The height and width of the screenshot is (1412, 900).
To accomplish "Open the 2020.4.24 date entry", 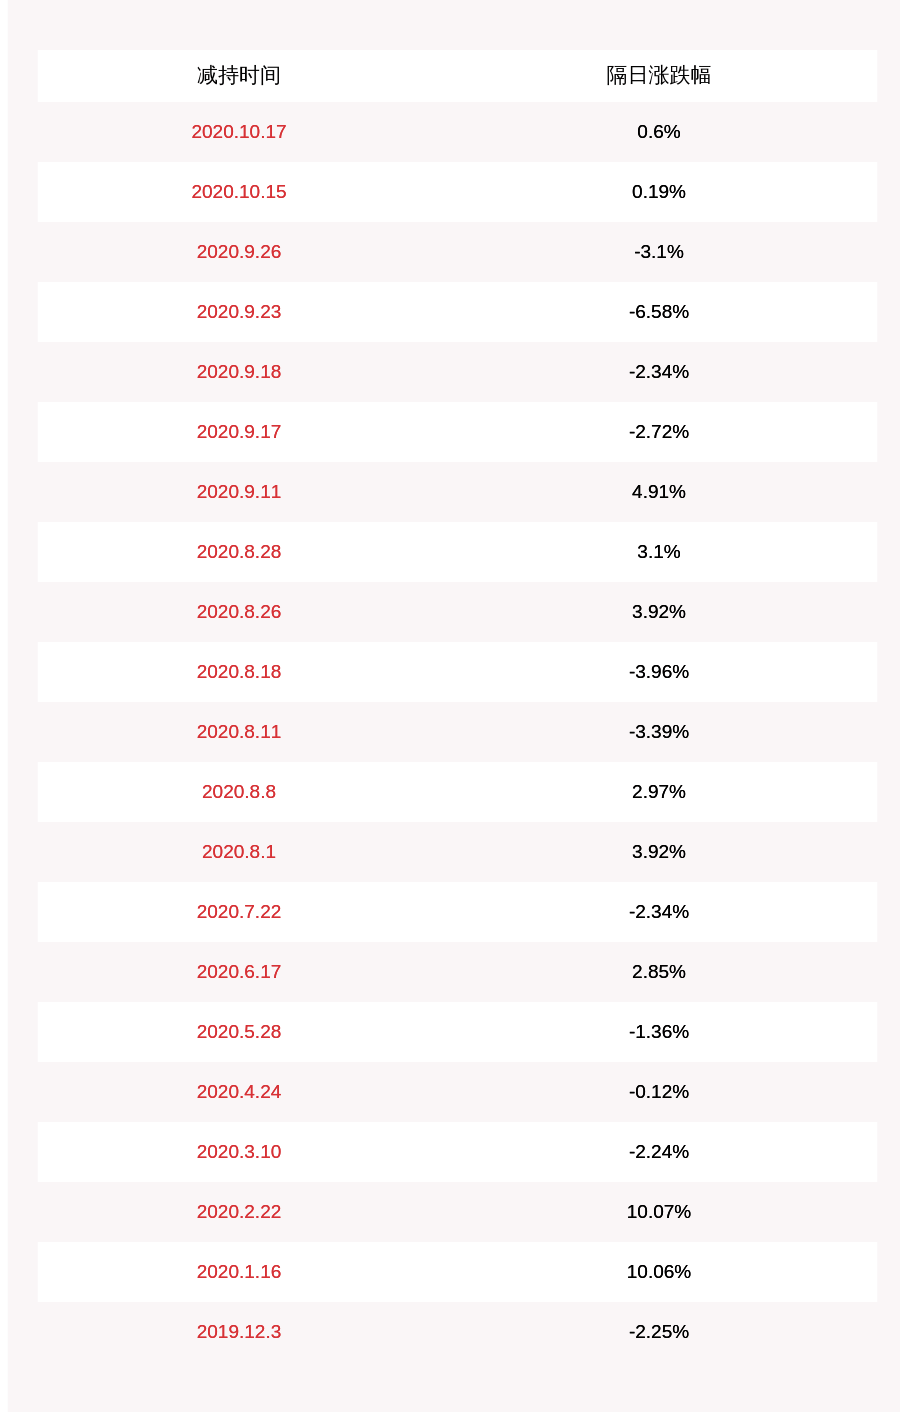I will (238, 1092).
